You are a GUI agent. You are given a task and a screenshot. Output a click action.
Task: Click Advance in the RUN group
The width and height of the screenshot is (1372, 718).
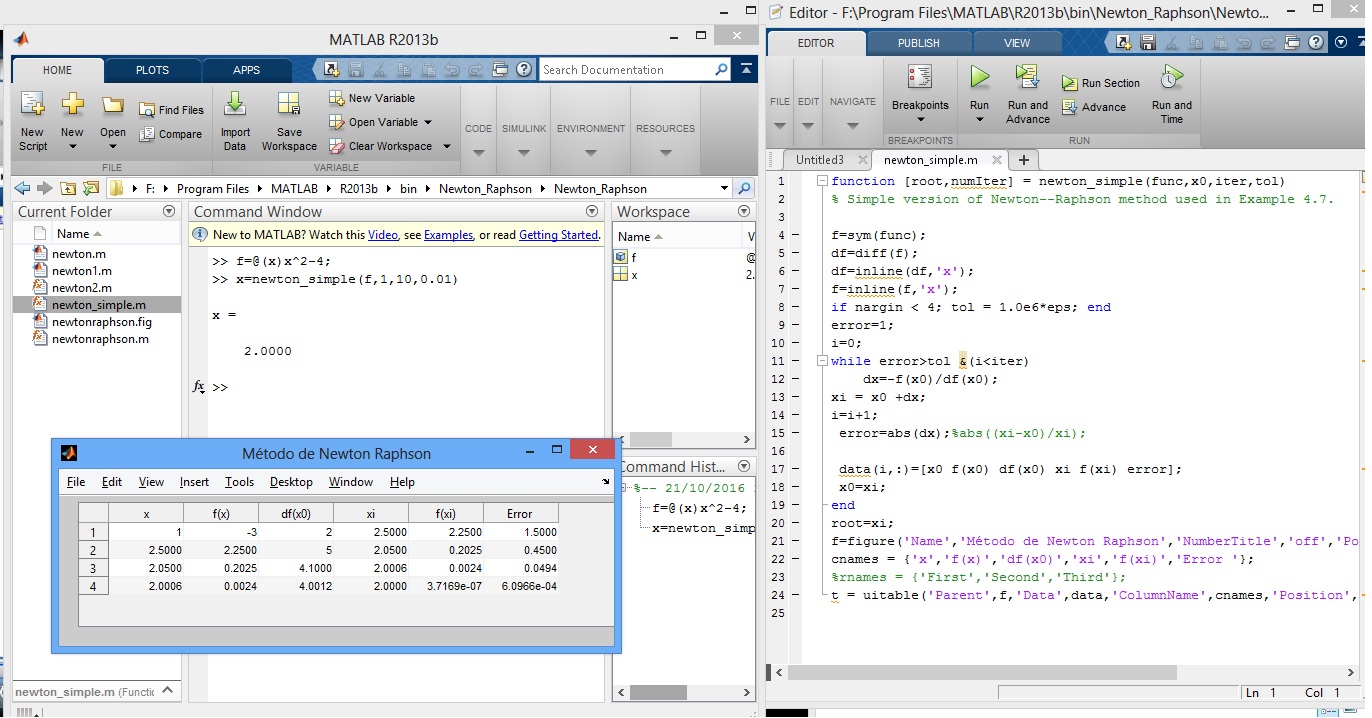1094,107
